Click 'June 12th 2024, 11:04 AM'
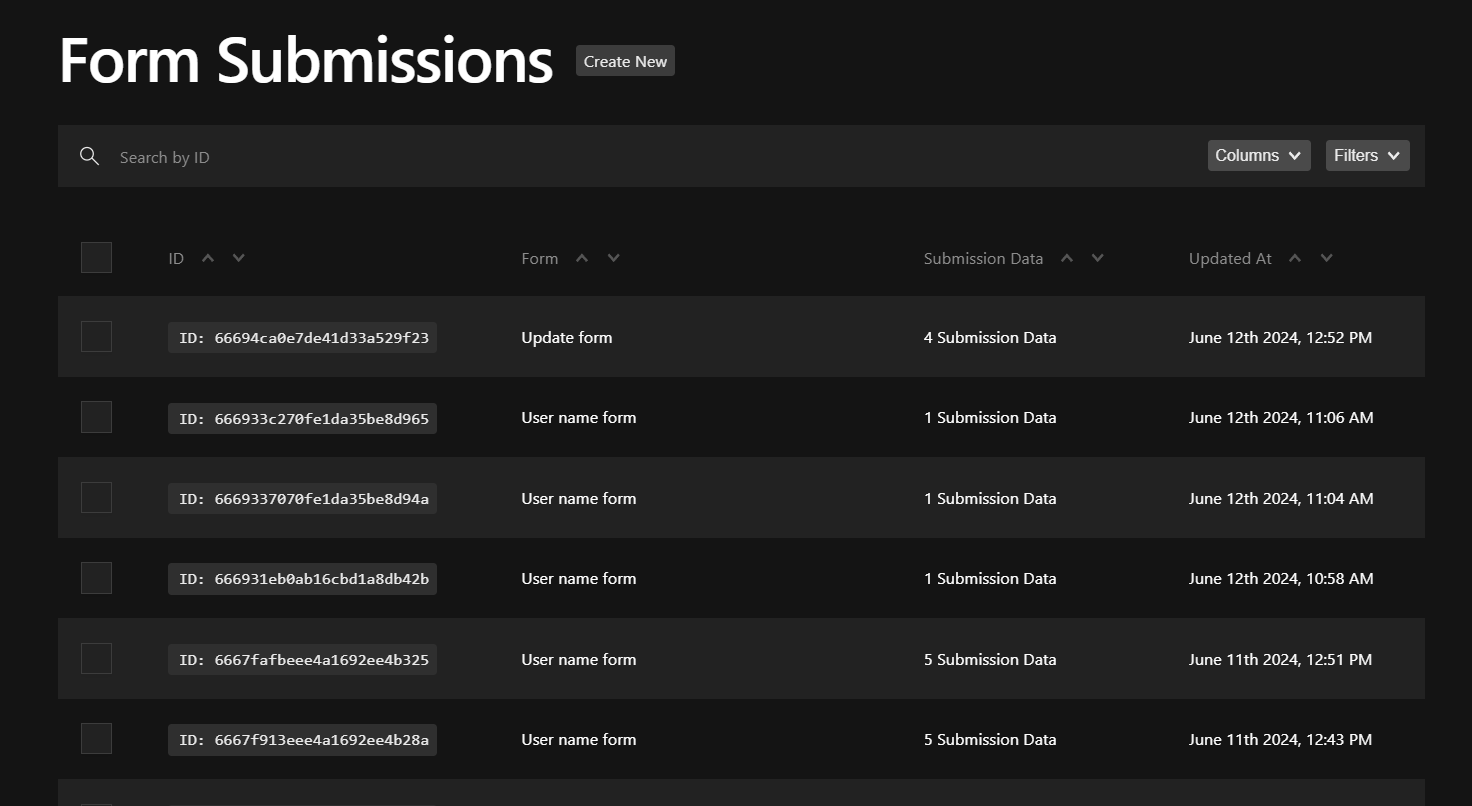The width and height of the screenshot is (1472, 806). [x=1281, y=498]
